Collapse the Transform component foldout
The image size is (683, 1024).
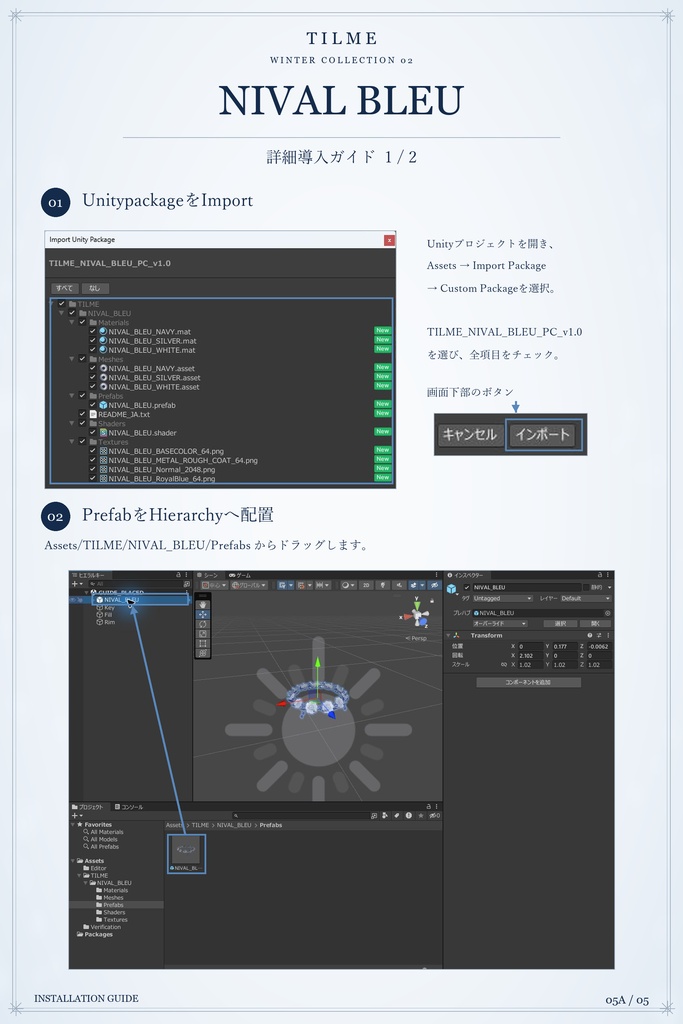pos(449,635)
